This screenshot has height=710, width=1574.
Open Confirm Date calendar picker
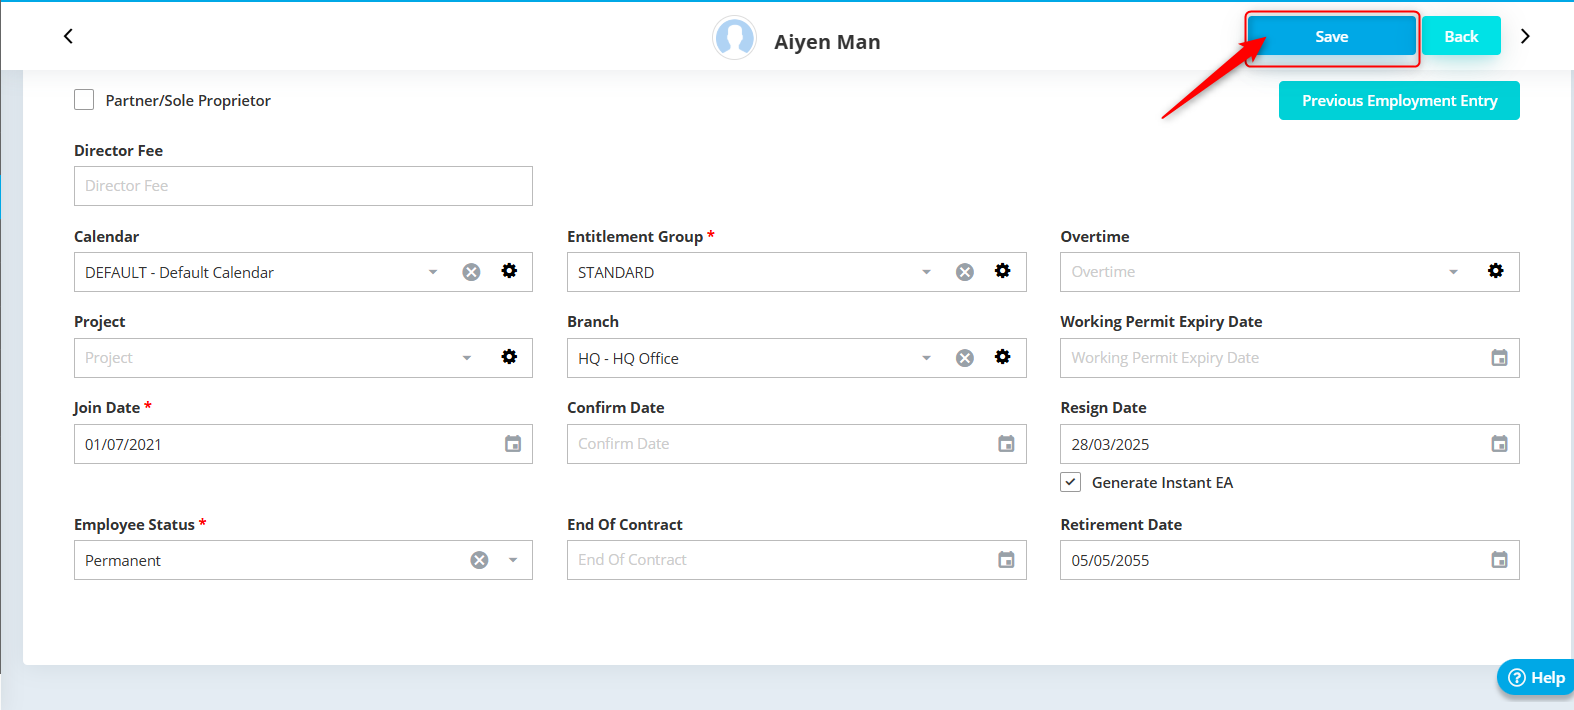point(1006,444)
